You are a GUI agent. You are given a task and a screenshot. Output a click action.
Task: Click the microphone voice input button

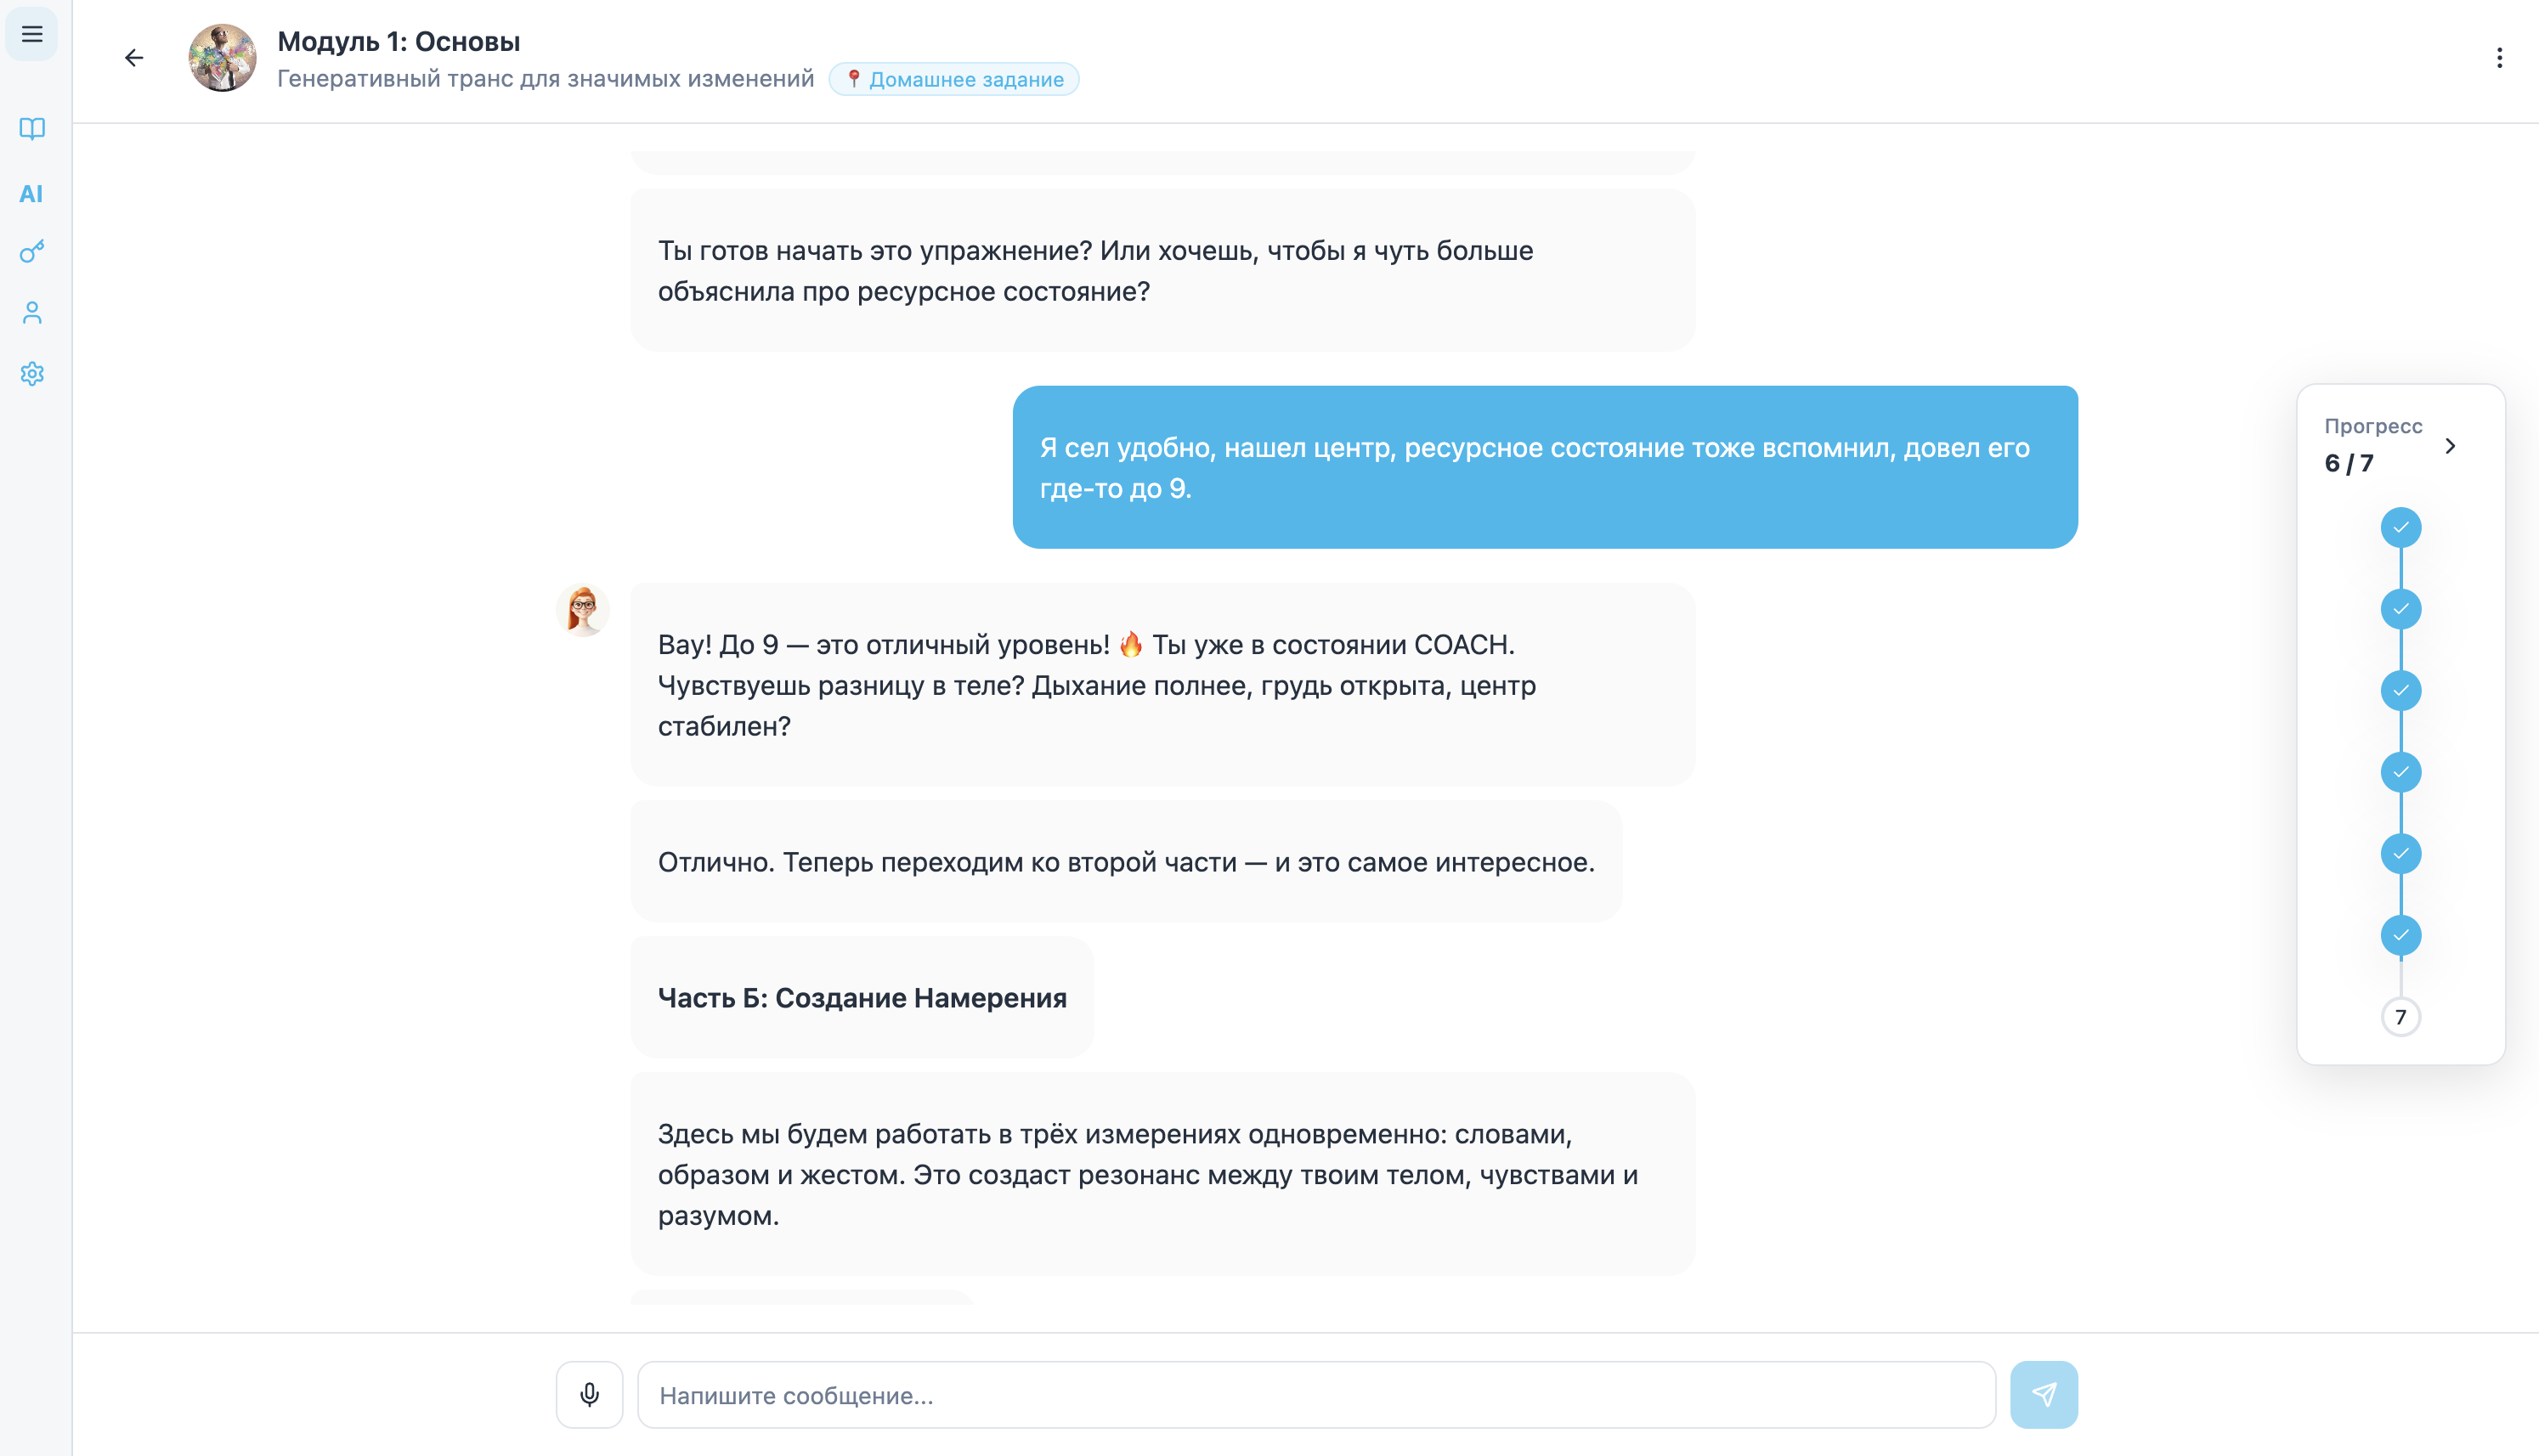coord(589,1394)
